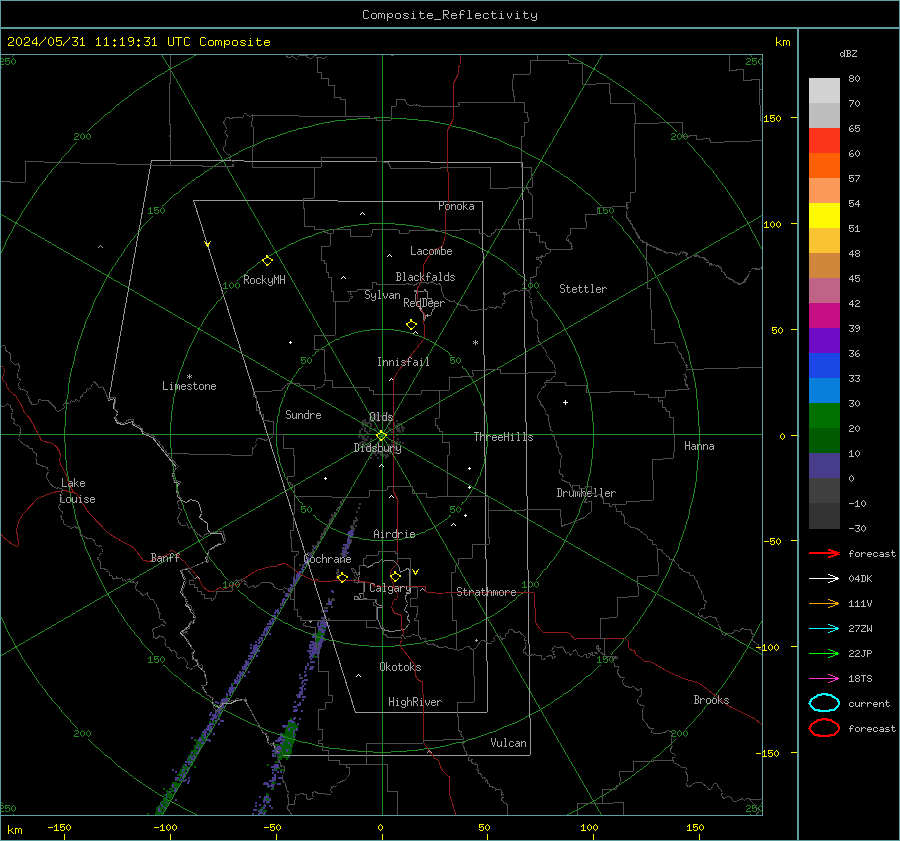Click the Sundre town label
Image resolution: width=900 pixels, height=841 pixels.
point(303,414)
